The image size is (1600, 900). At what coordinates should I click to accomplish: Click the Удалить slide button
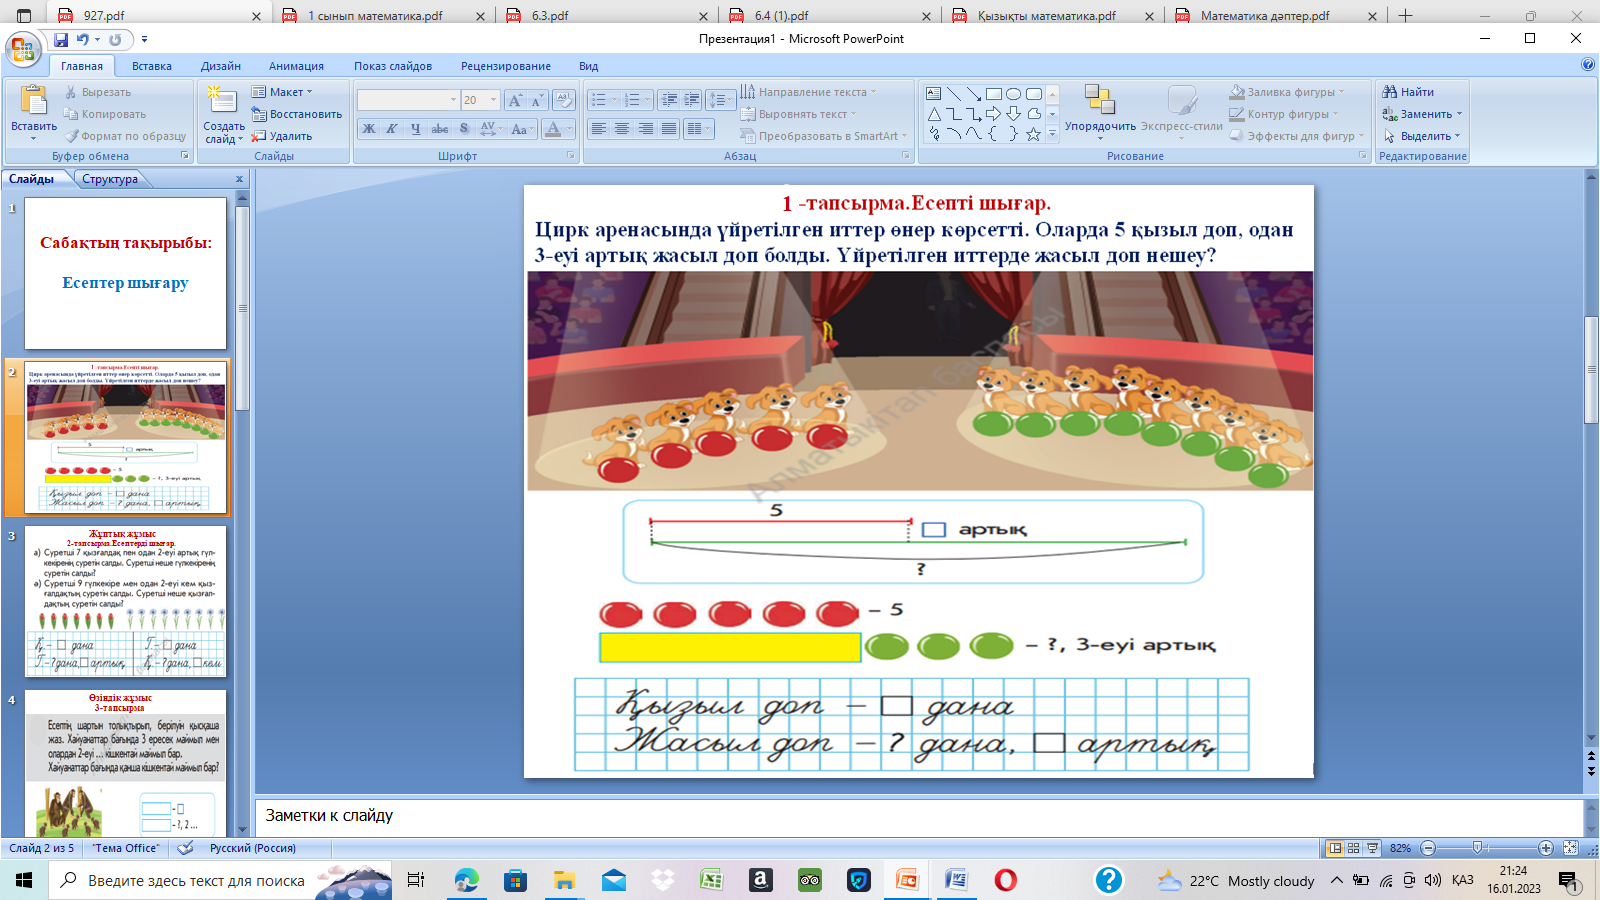(x=282, y=136)
